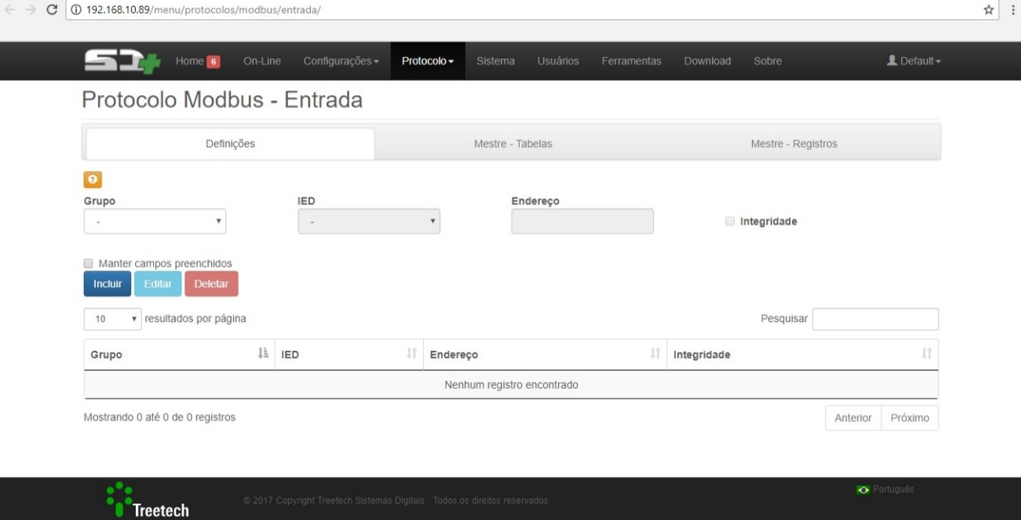The height and width of the screenshot is (520, 1021).
Task: Go to Home in navbar
Action: click(189, 61)
